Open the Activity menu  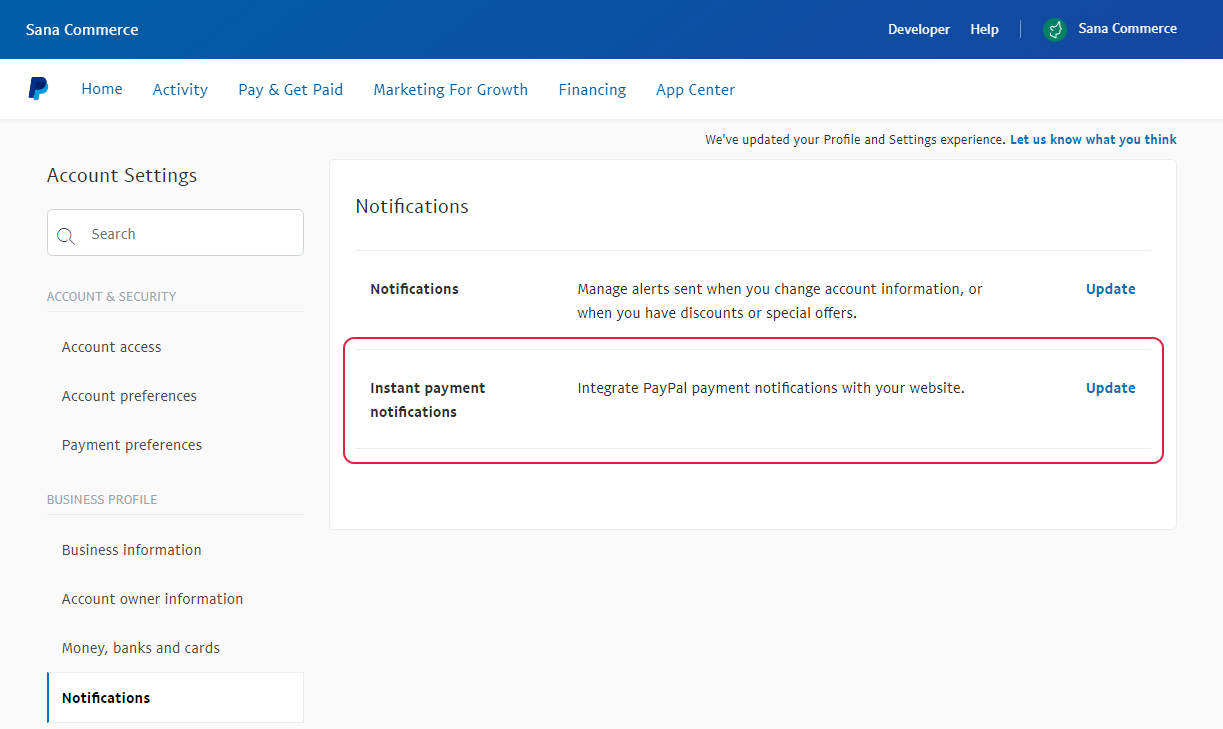180,89
